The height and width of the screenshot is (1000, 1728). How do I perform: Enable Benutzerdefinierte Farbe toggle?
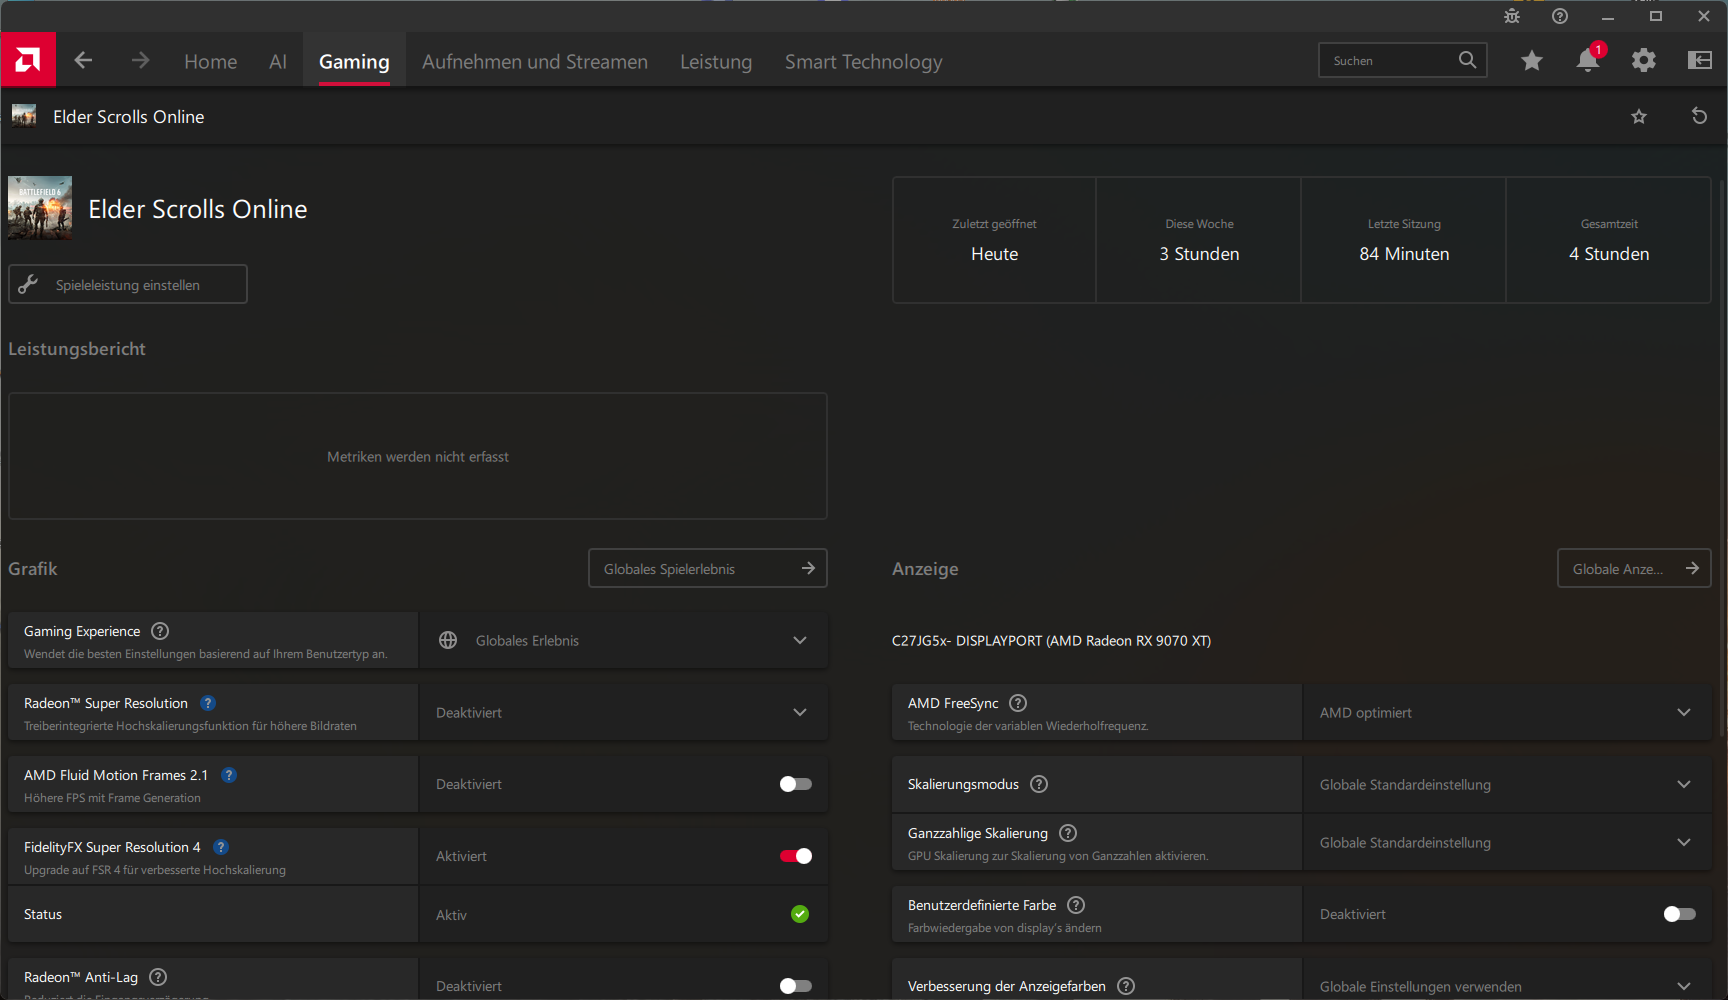1680,914
